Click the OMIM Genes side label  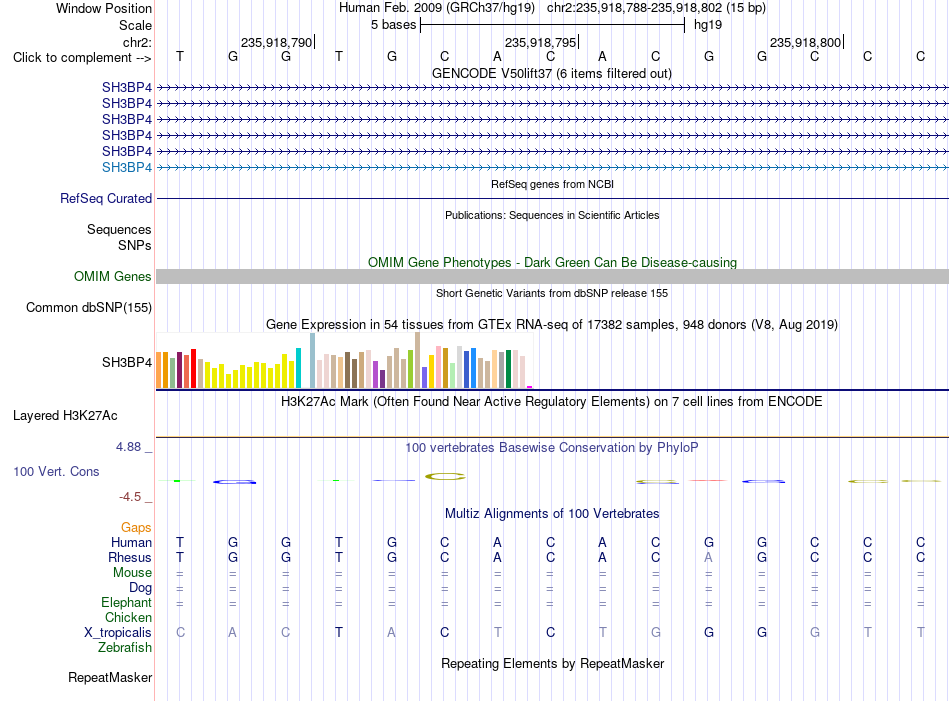point(112,276)
